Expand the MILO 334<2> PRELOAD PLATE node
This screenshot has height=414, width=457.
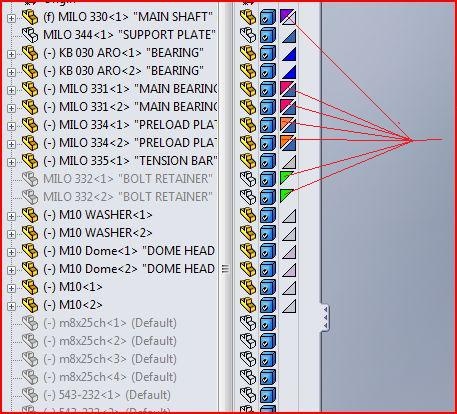coord(11,144)
